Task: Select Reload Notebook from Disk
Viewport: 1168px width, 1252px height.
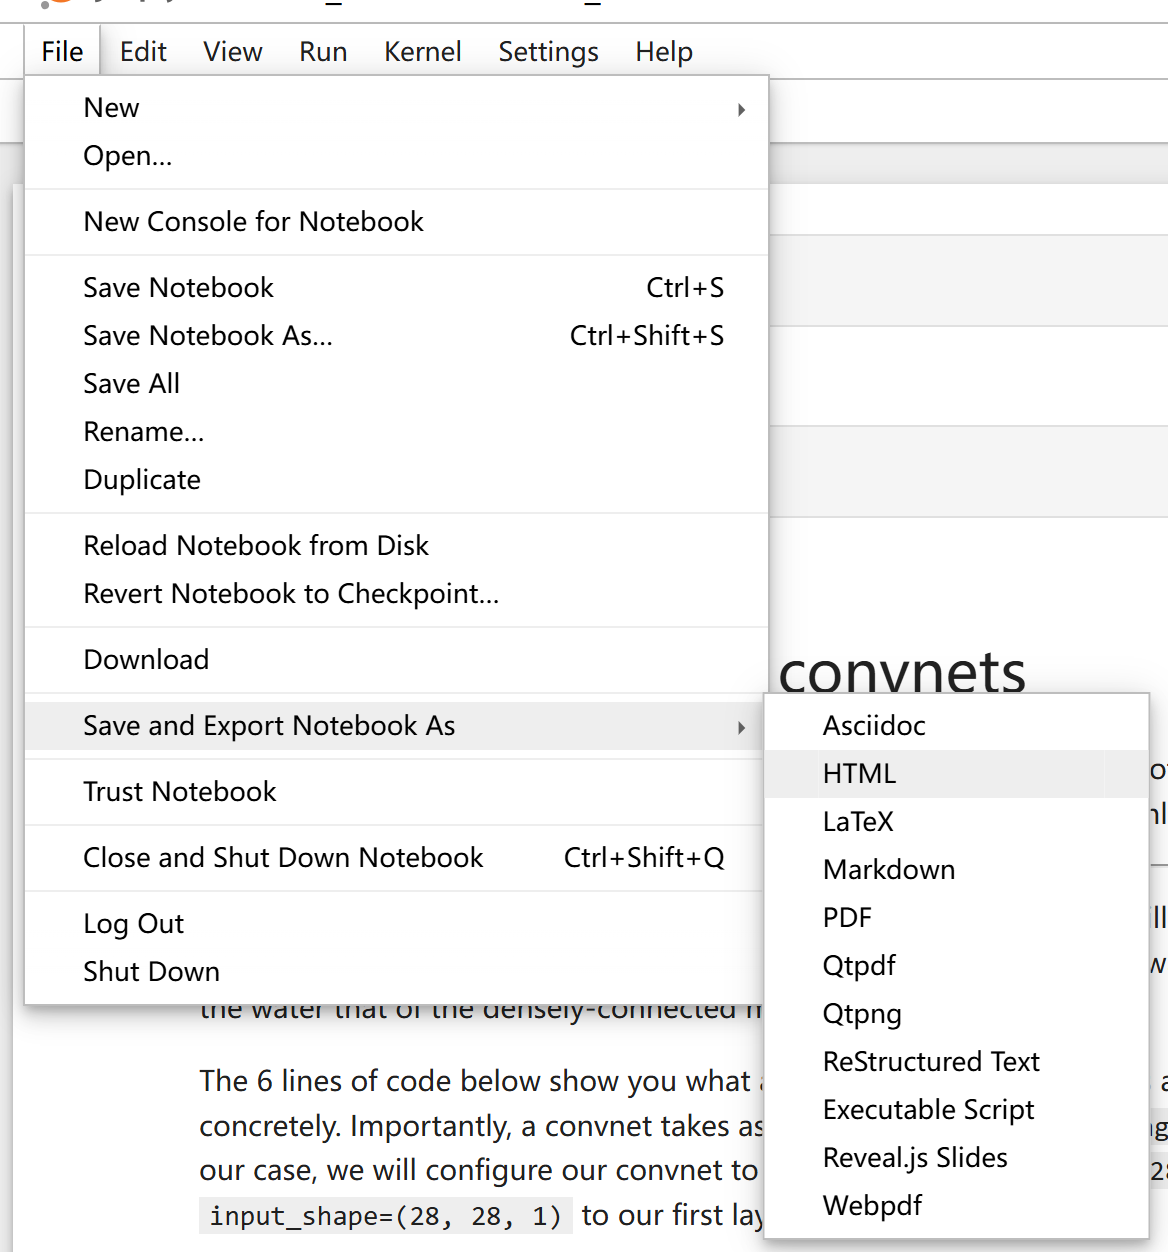Action: [x=255, y=545]
